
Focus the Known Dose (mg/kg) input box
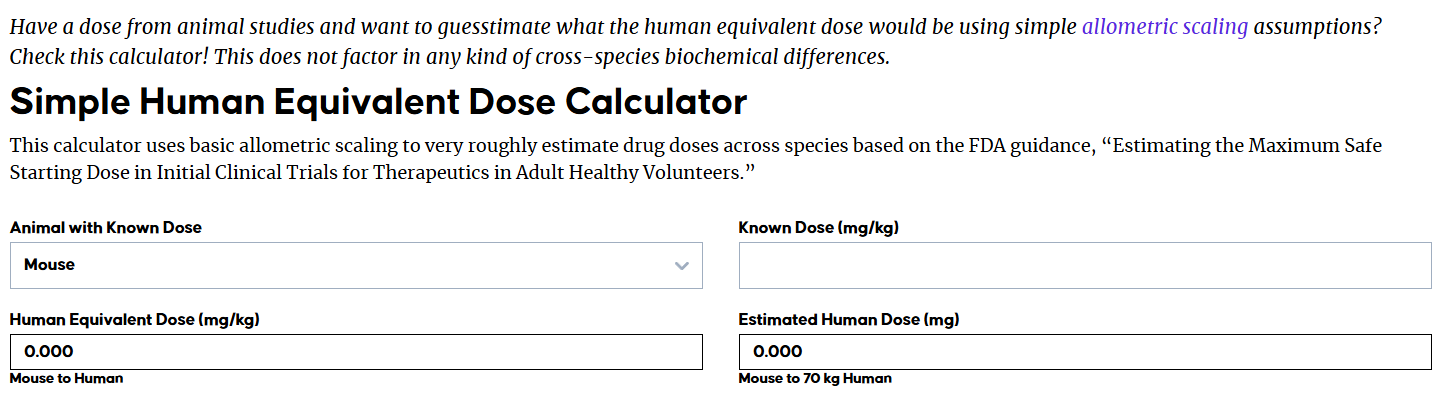click(1085, 265)
